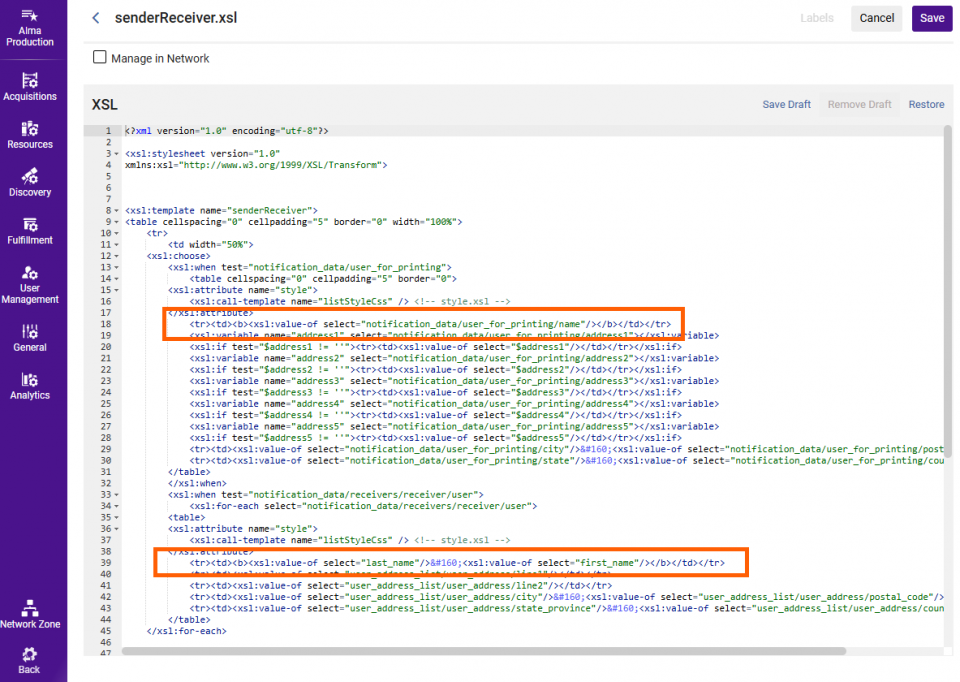Click line 31 closing table tag
Screen dimensions: 960x682
(x=189, y=472)
